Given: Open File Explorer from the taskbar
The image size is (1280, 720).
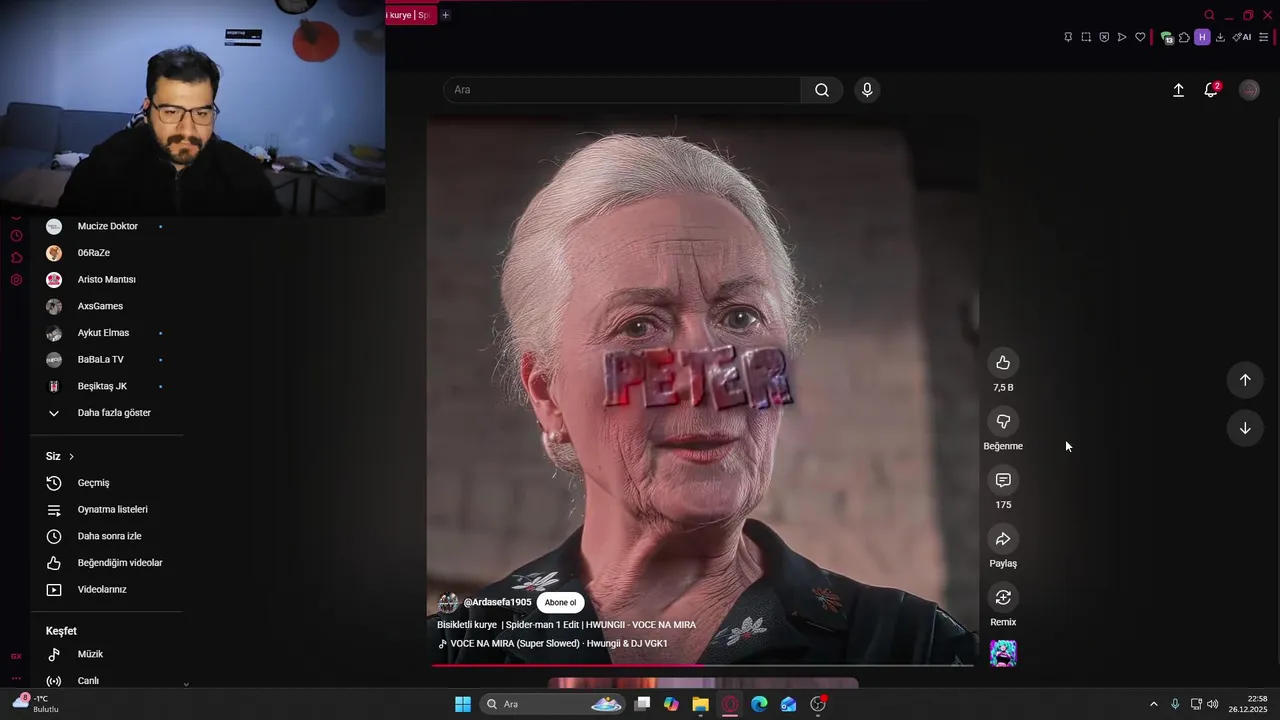Looking at the screenshot, I should coord(700,704).
